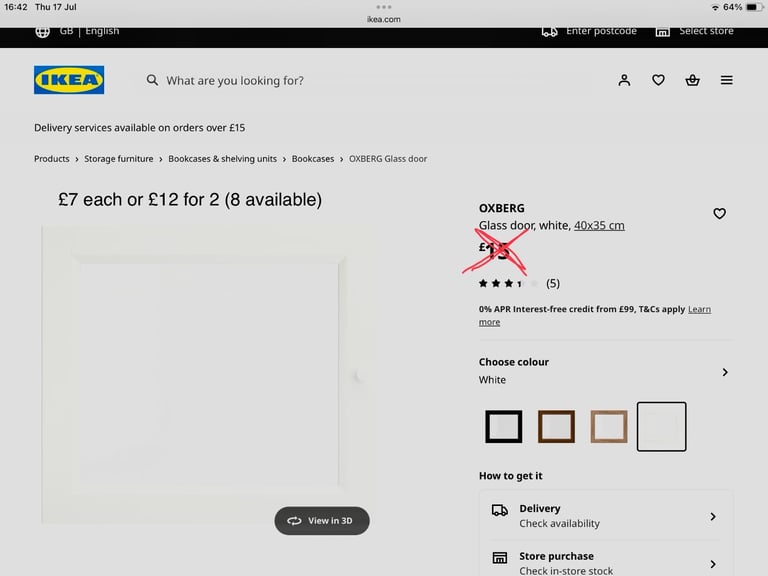The height and width of the screenshot is (576, 768).
Task: Expand the Choose colour chevron
Action: click(725, 372)
